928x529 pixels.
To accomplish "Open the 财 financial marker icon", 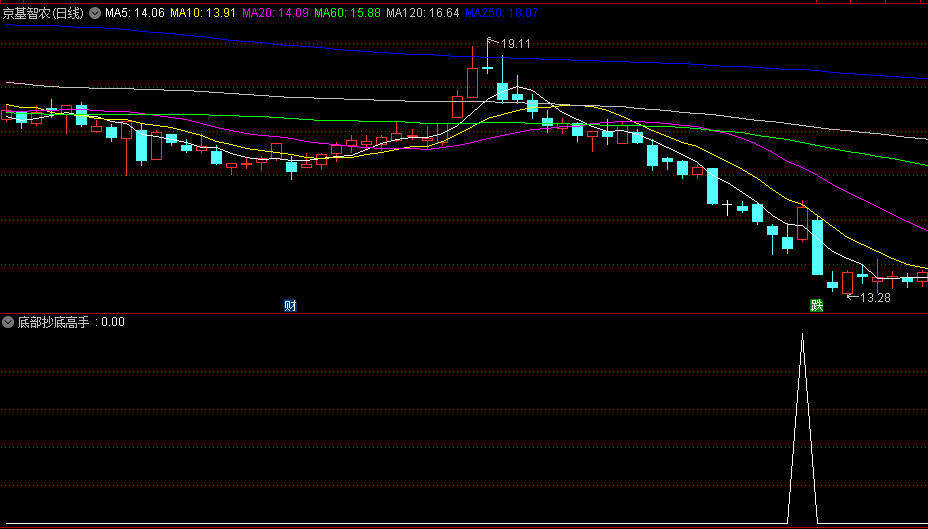I will click(290, 305).
